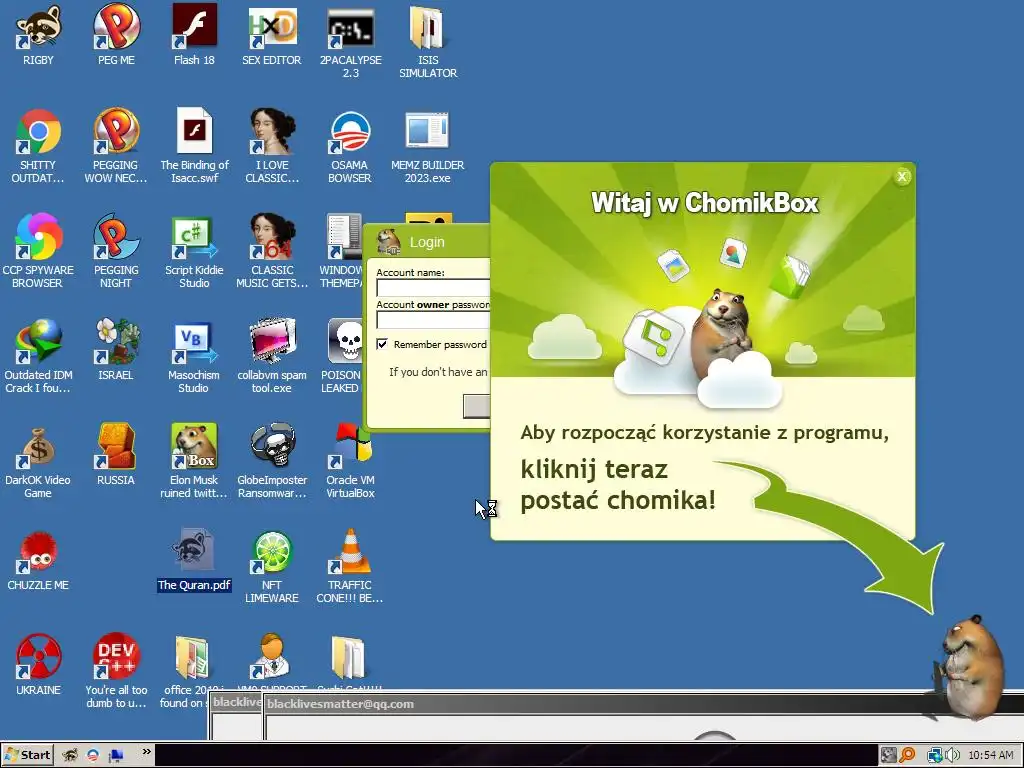Click the show desktop quick launch icon
The width and height of the screenshot is (1024, 768).
click(116, 756)
